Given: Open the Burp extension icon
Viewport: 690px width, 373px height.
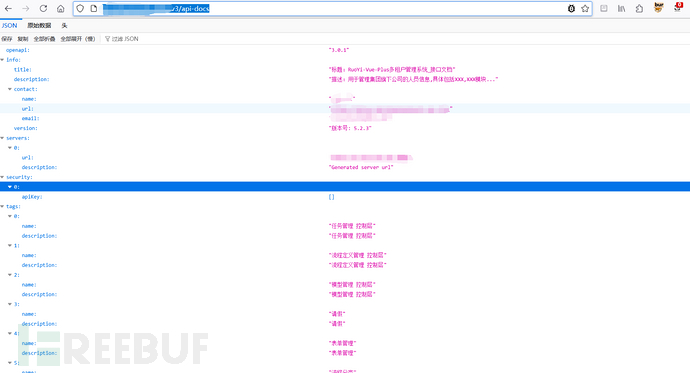Looking at the screenshot, I should point(658,7).
